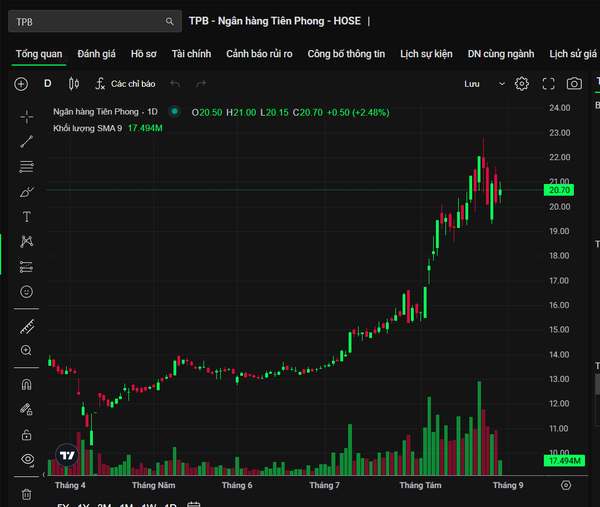Click the undo arrow icon
The height and width of the screenshot is (507, 600).
tap(175, 83)
